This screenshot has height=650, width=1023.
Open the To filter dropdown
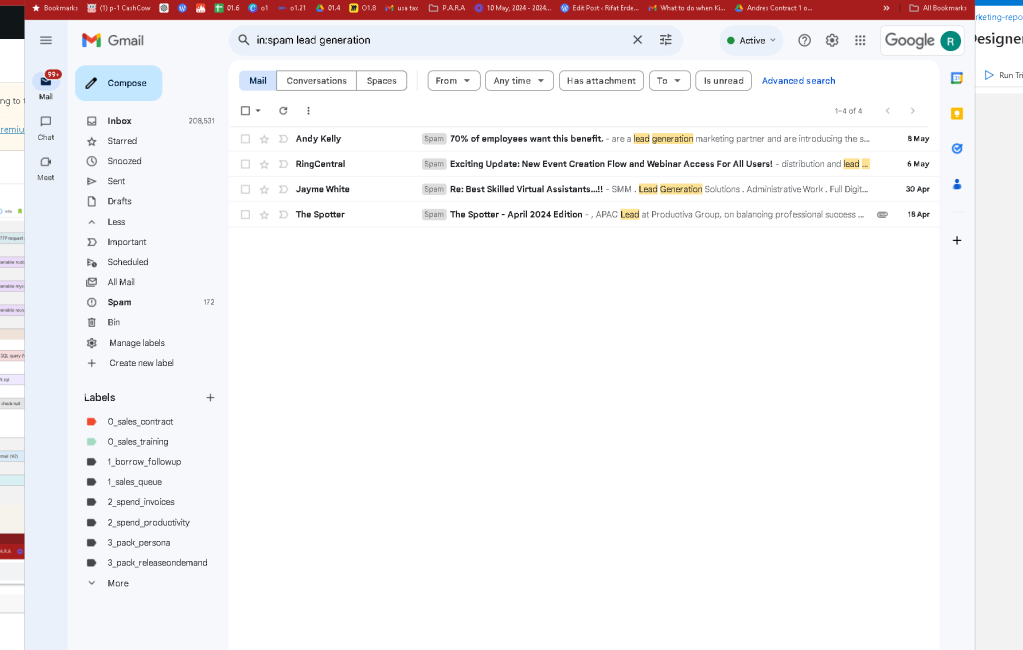[x=669, y=81]
